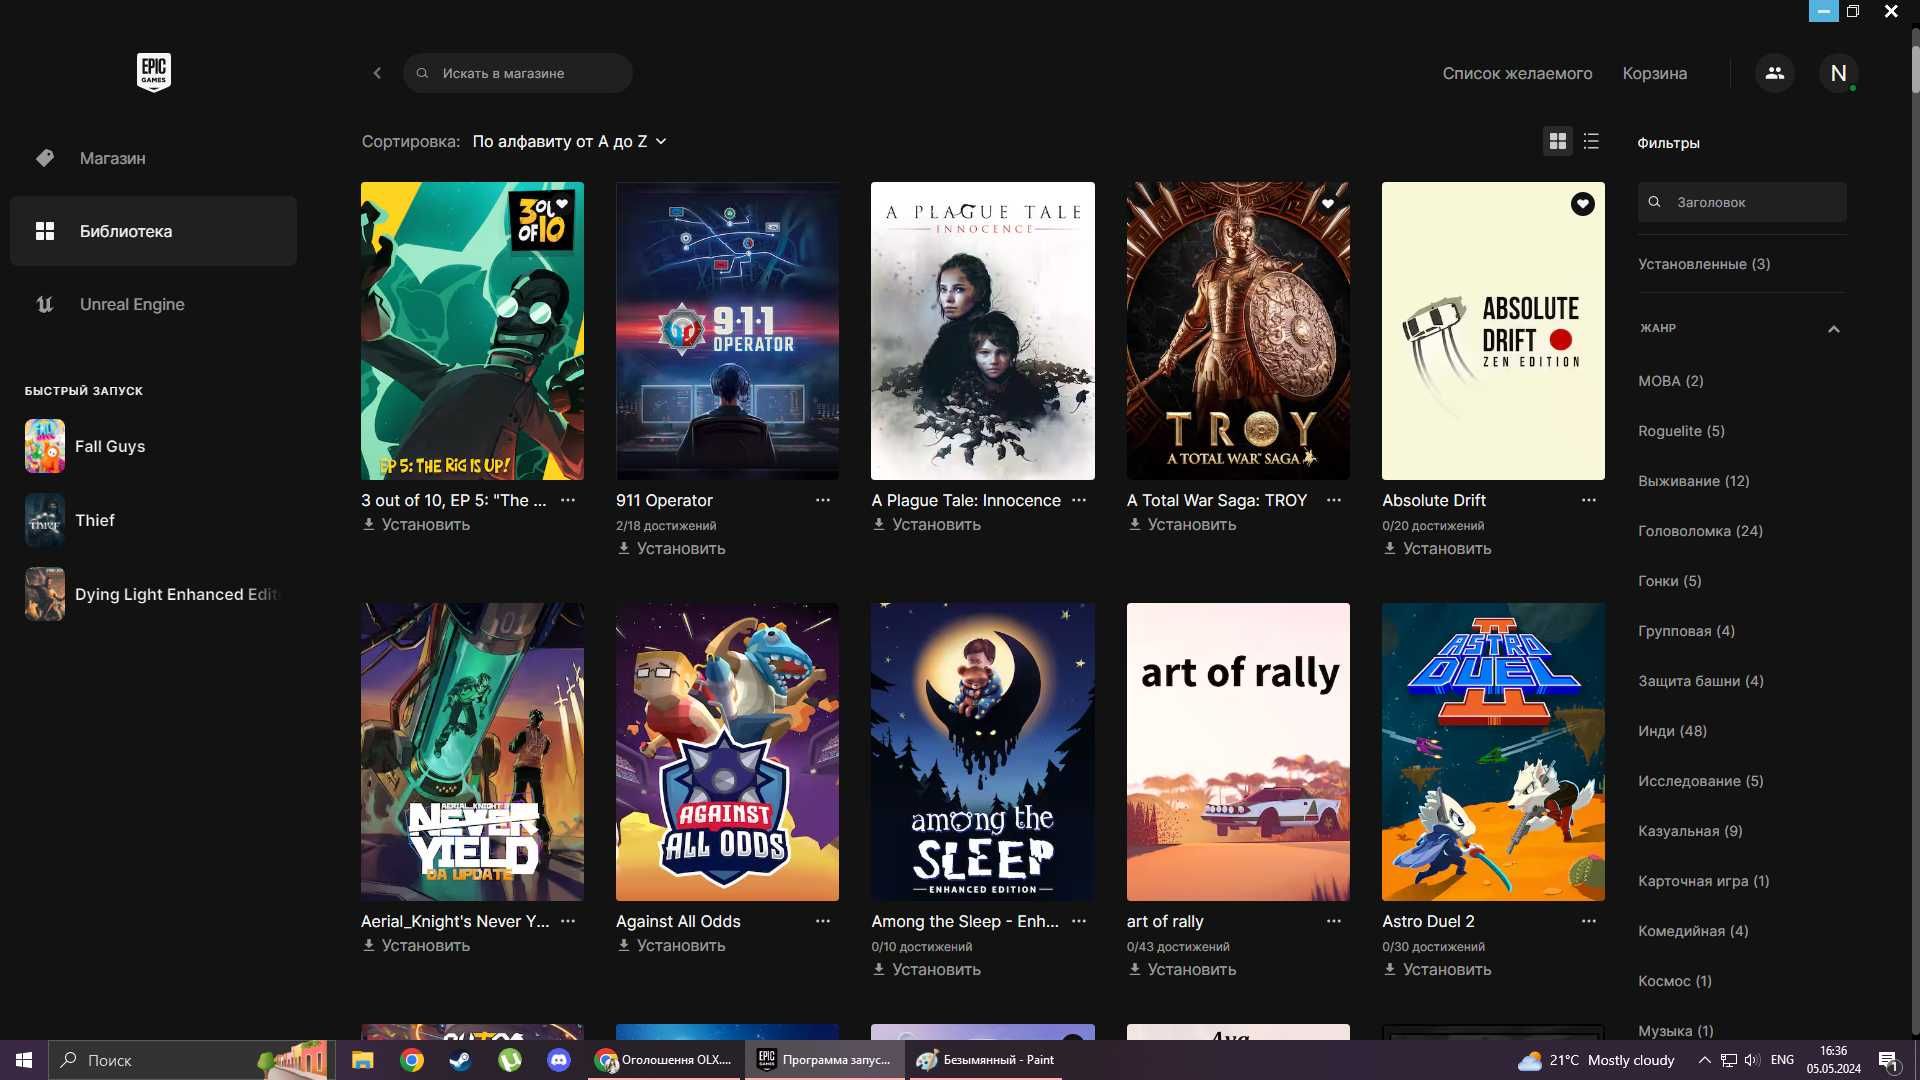Switch to Paint window in taskbar

click(x=985, y=1060)
